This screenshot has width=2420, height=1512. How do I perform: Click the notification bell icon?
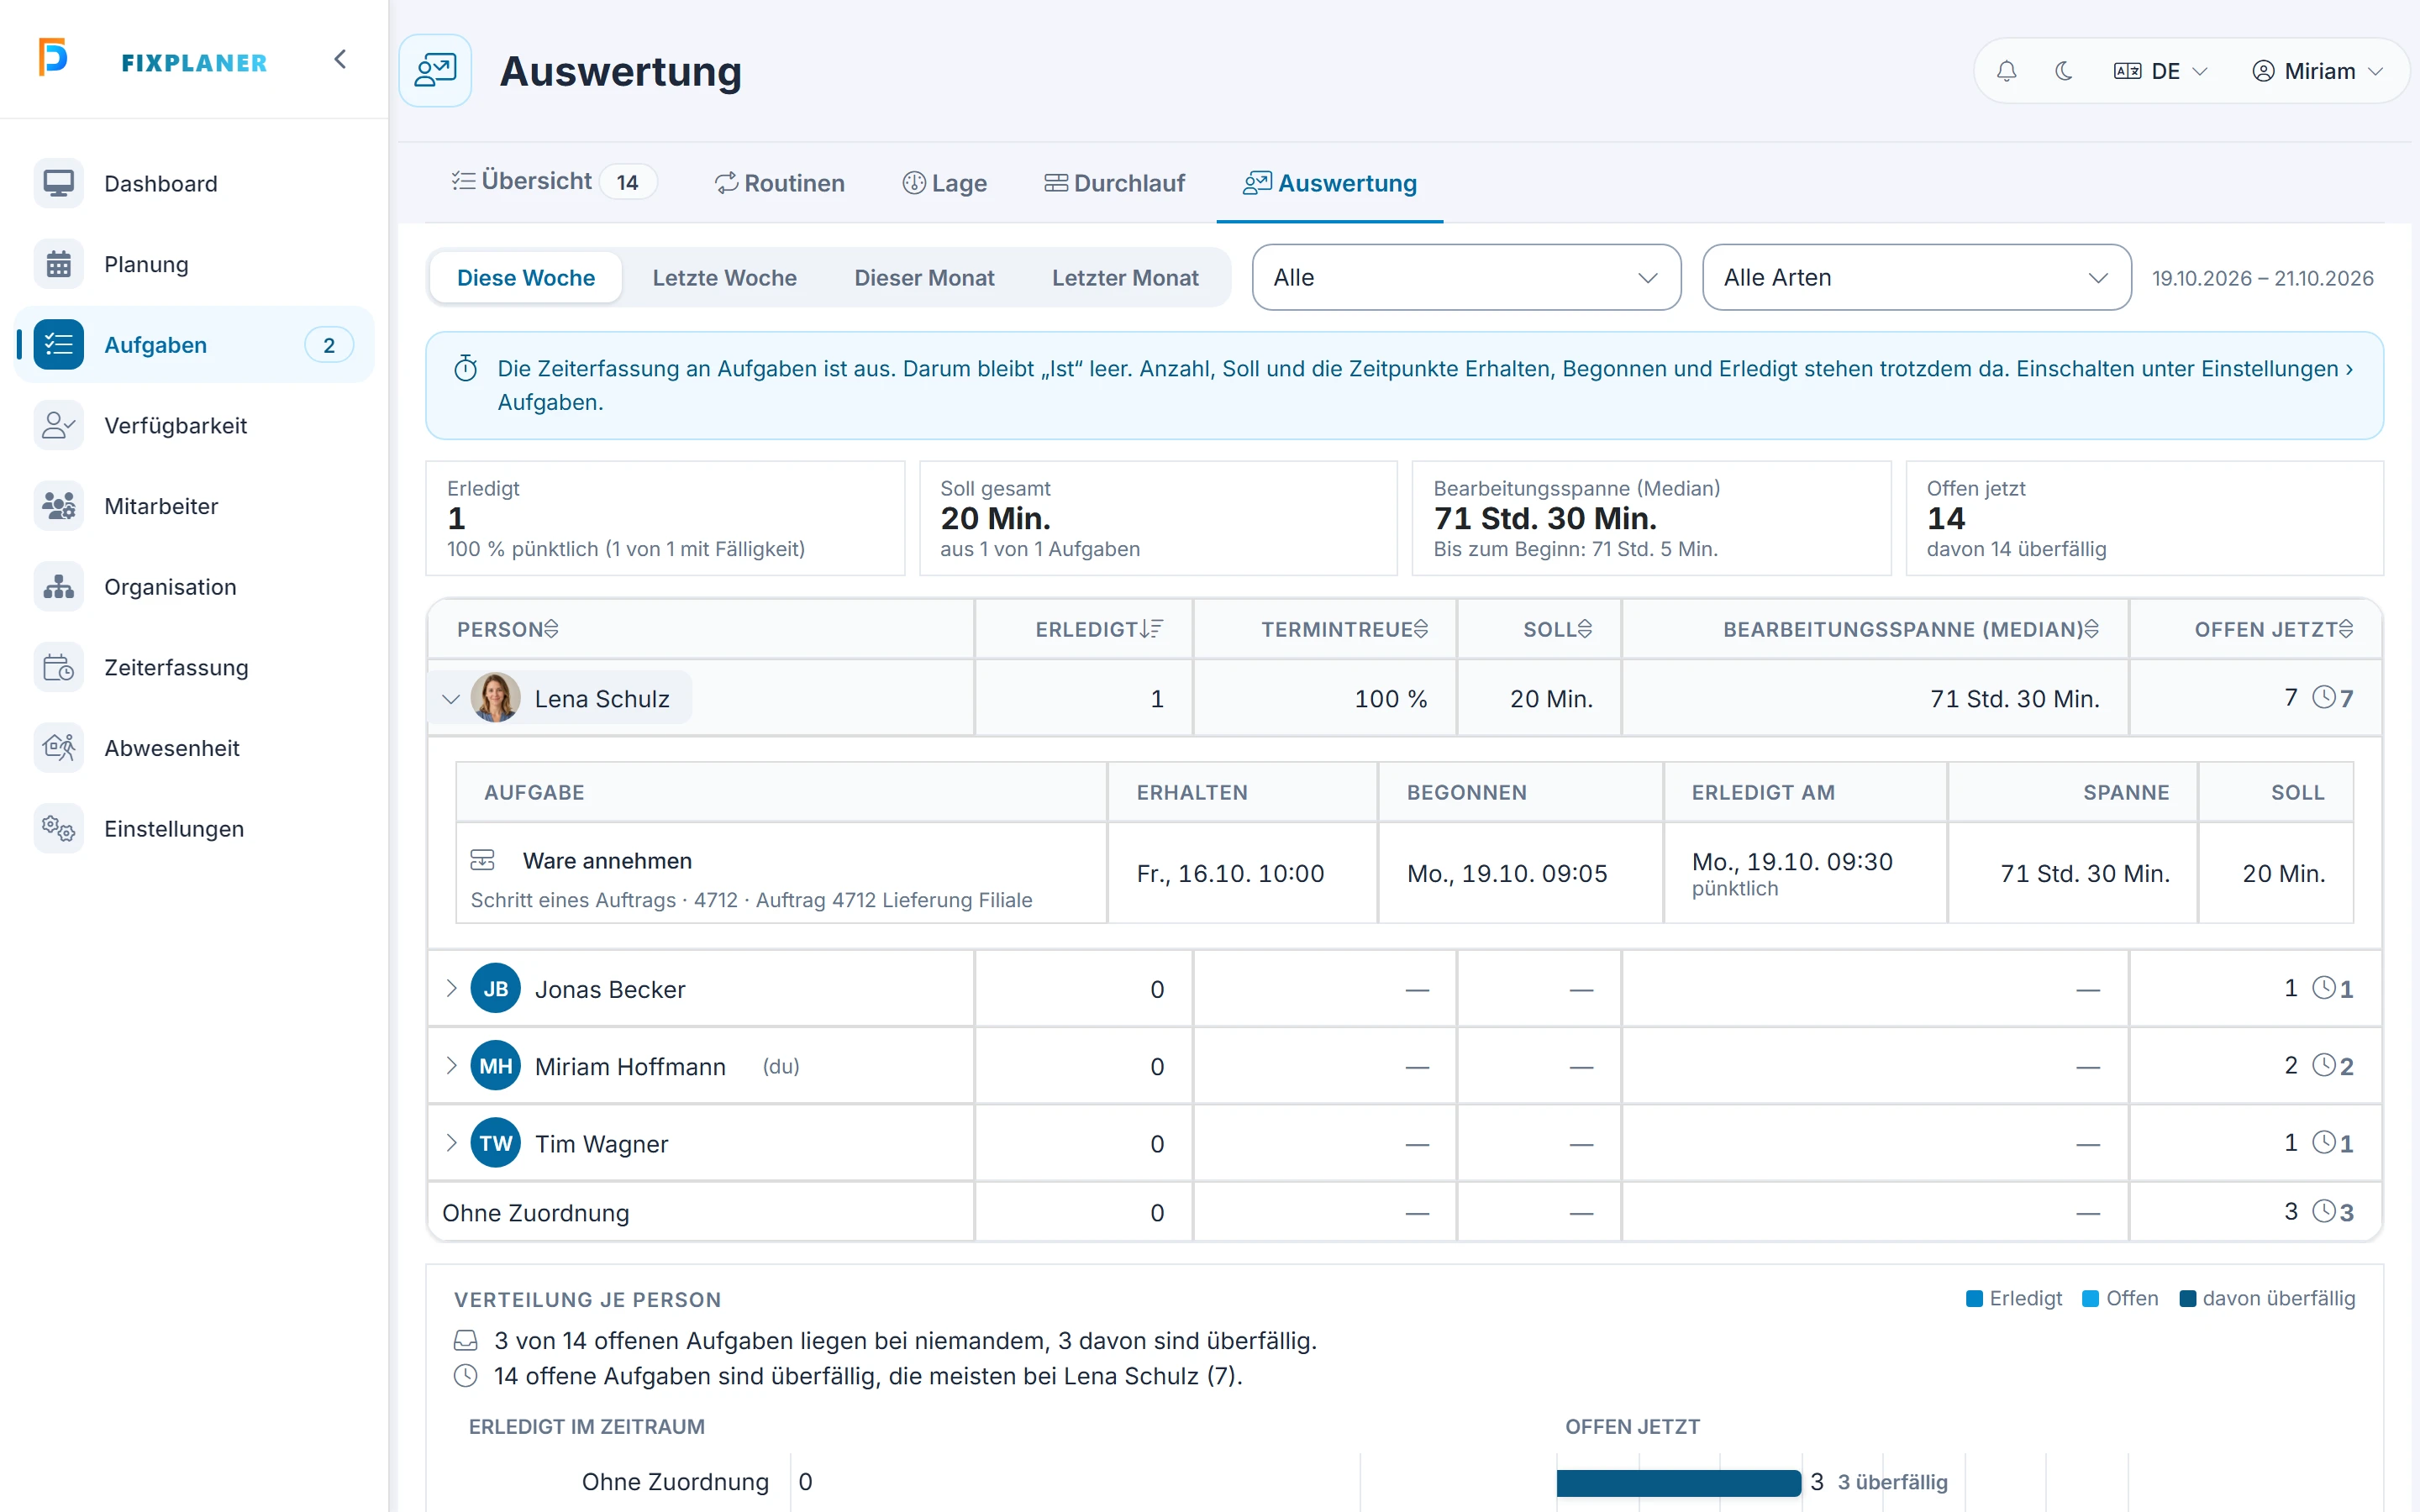2006,71
